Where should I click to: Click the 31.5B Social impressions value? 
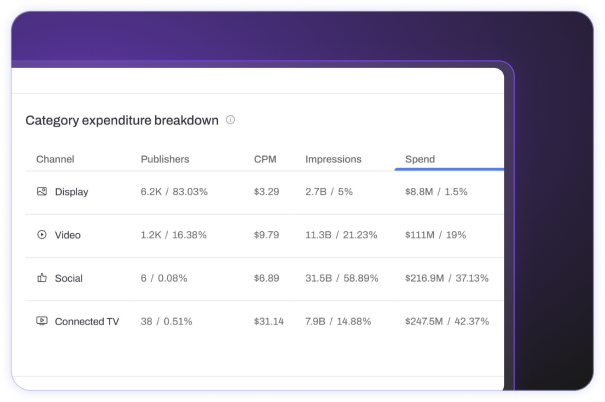coord(320,278)
